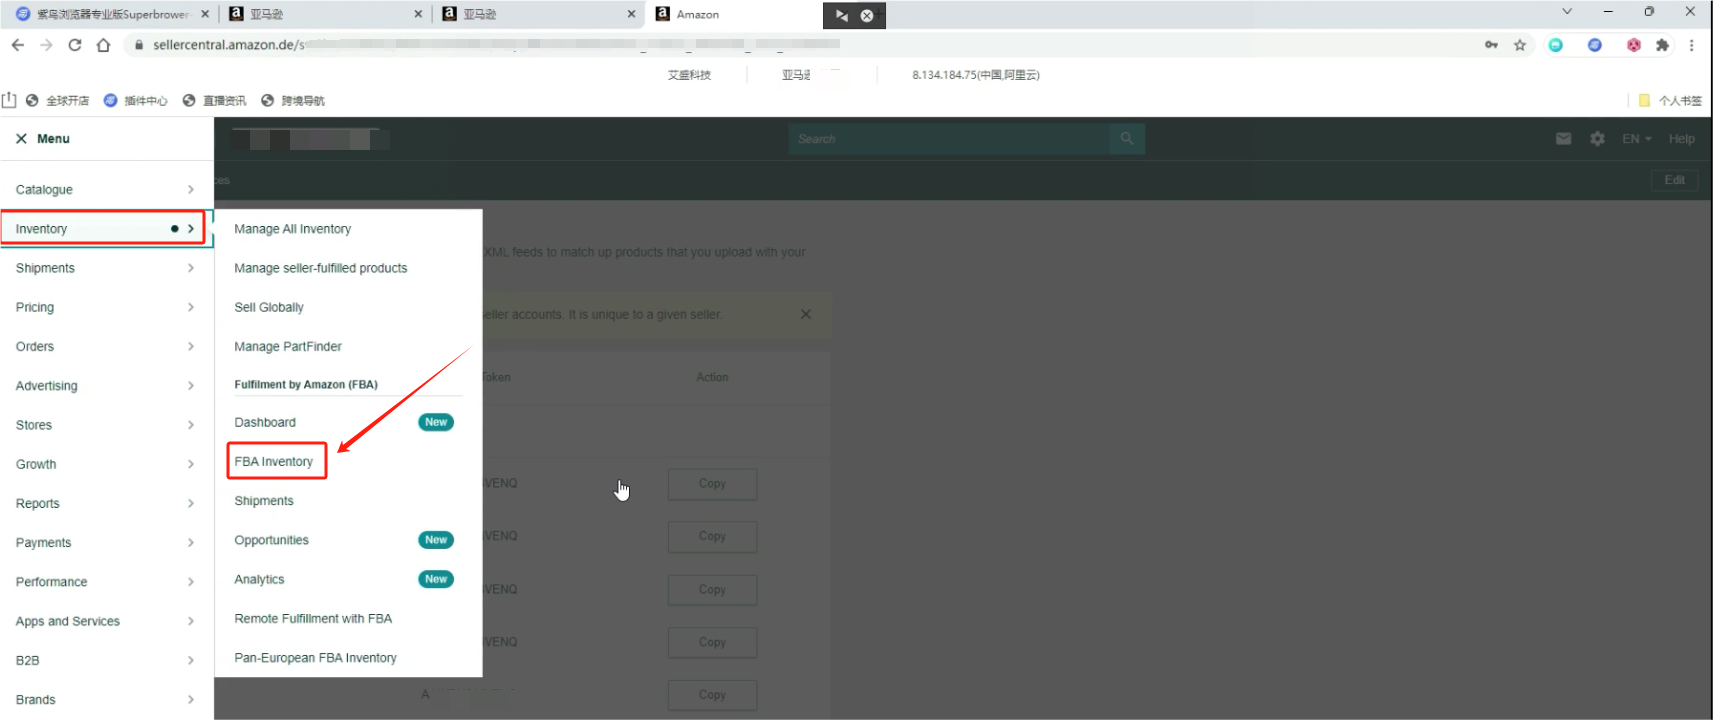1713x720 pixels.
Task: Expand the Catalogue menu section
Action: click(105, 190)
